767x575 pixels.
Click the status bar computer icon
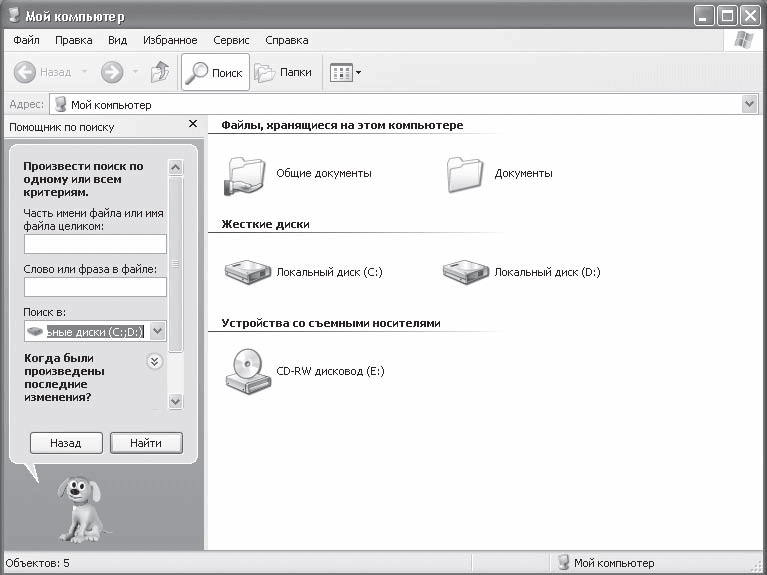pos(564,562)
